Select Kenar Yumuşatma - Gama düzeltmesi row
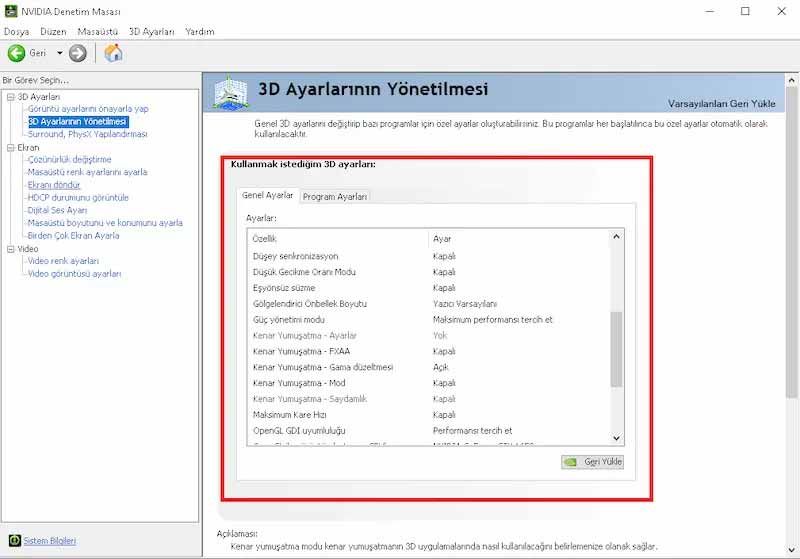The height and width of the screenshot is (559, 800). 429,367
